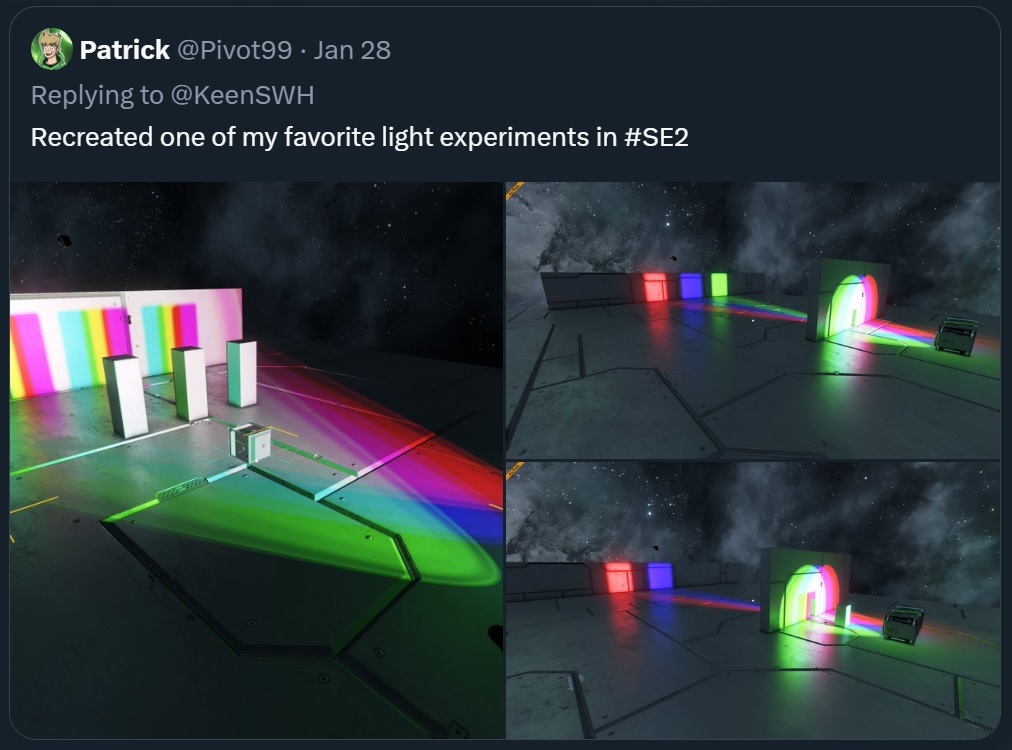Click the green glowing panel in top-right image
Image resolution: width=1012 pixels, height=750 pixels.
point(718,285)
